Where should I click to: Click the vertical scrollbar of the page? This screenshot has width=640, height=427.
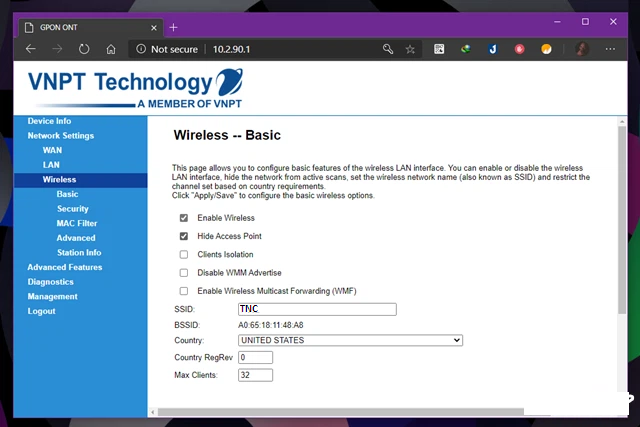click(622, 220)
